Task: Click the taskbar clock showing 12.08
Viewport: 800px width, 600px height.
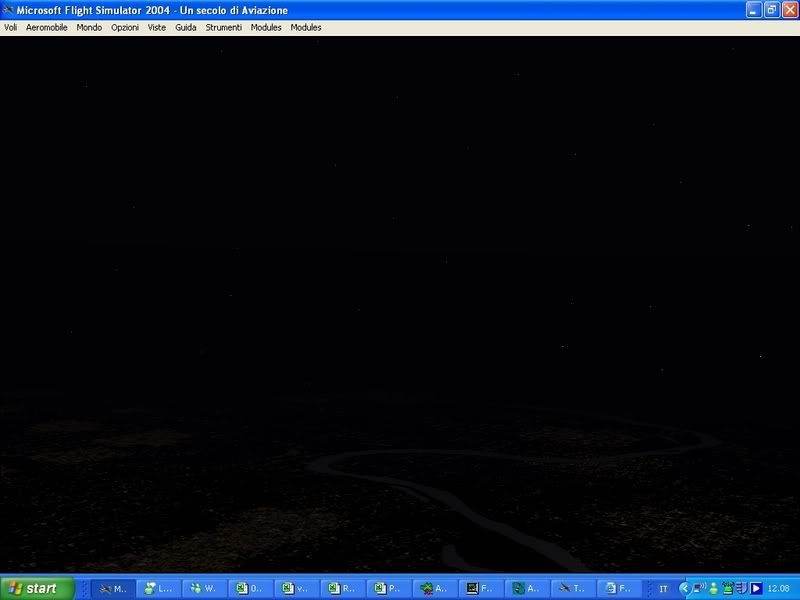Action: [779, 589]
